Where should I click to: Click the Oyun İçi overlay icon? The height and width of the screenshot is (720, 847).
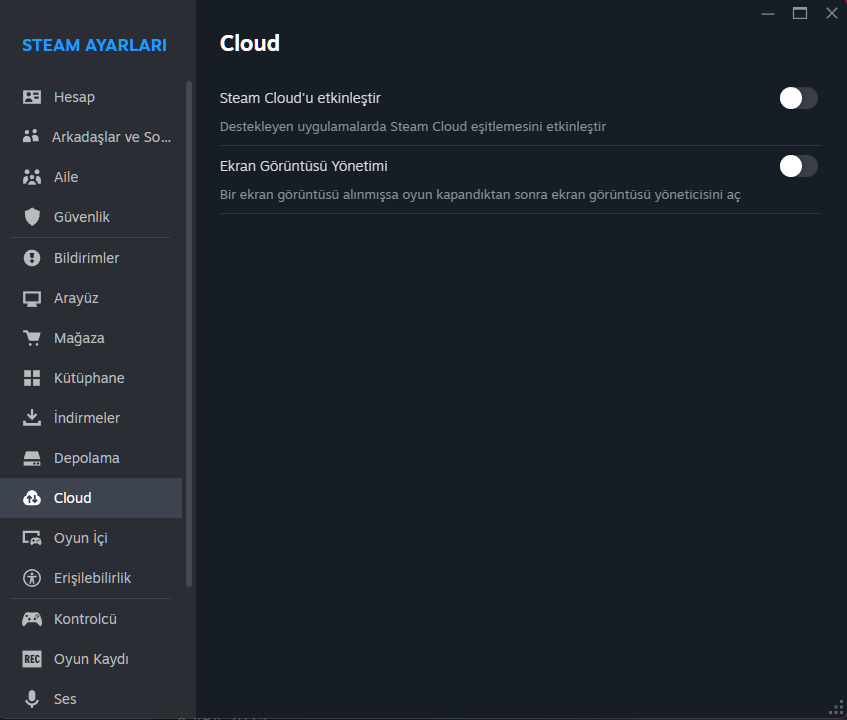[32, 538]
